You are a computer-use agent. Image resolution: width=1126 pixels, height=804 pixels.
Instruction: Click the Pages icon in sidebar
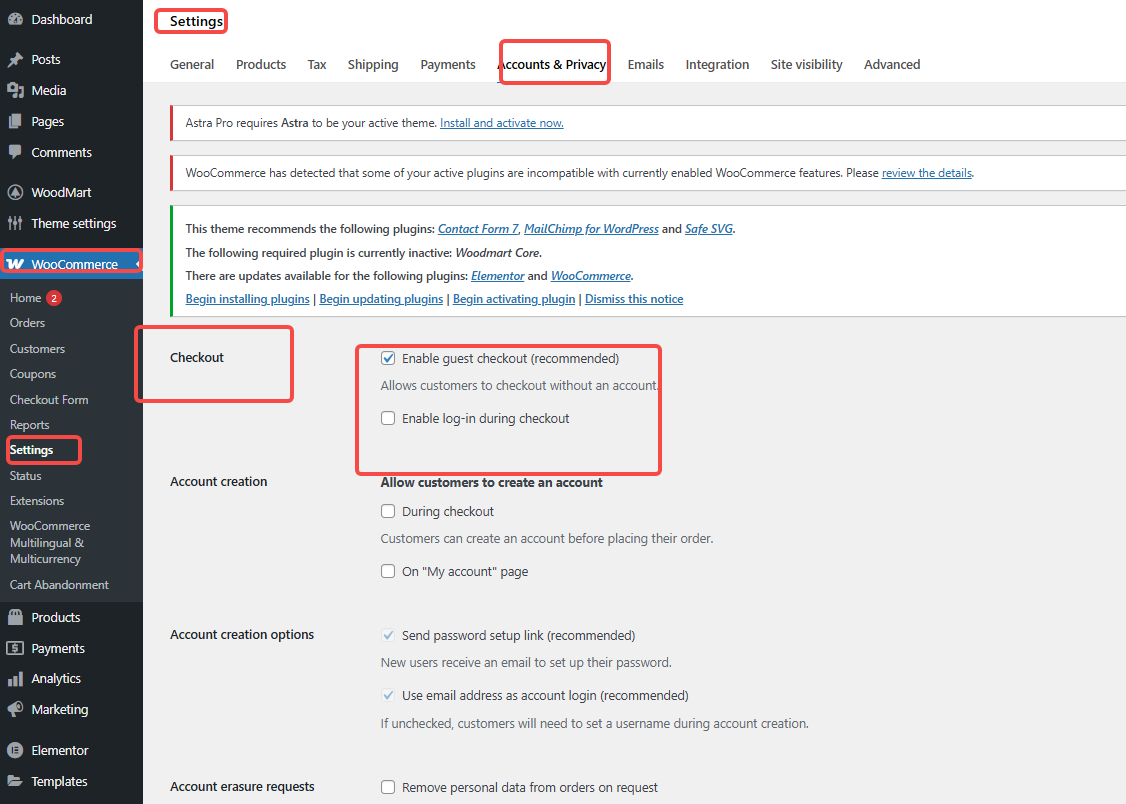[15, 121]
